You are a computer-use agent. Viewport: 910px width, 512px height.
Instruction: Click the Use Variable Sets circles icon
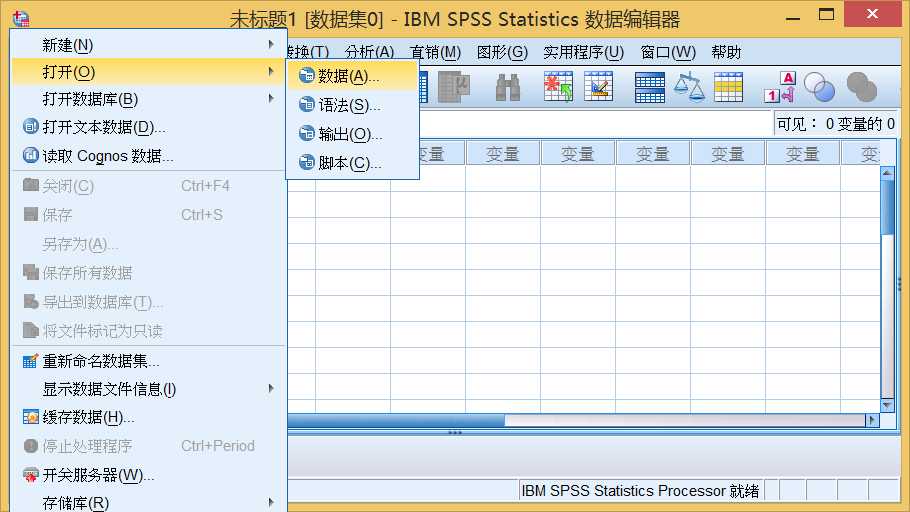point(819,87)
